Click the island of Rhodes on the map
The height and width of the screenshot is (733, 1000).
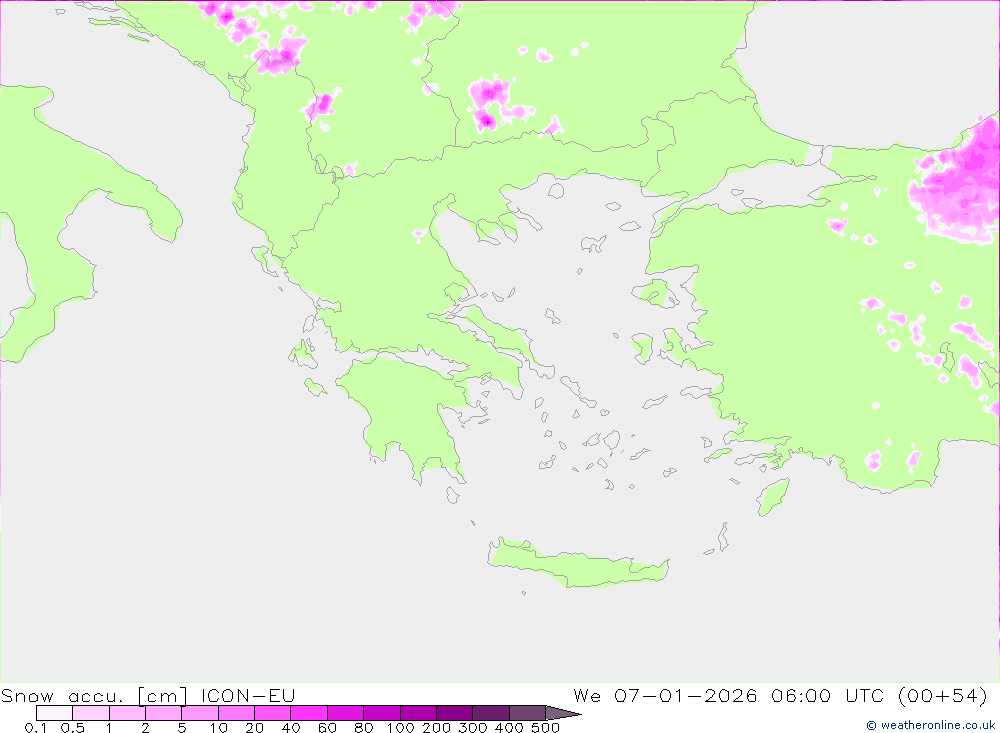pyautogui.click(x=772, y=497)
